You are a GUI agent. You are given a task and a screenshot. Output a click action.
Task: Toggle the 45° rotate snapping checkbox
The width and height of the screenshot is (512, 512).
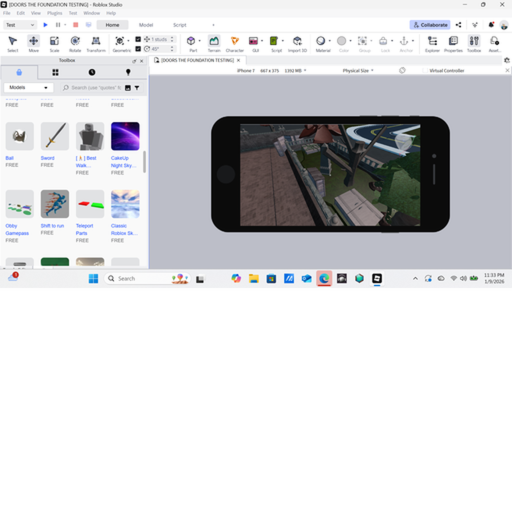click(138, 49)
